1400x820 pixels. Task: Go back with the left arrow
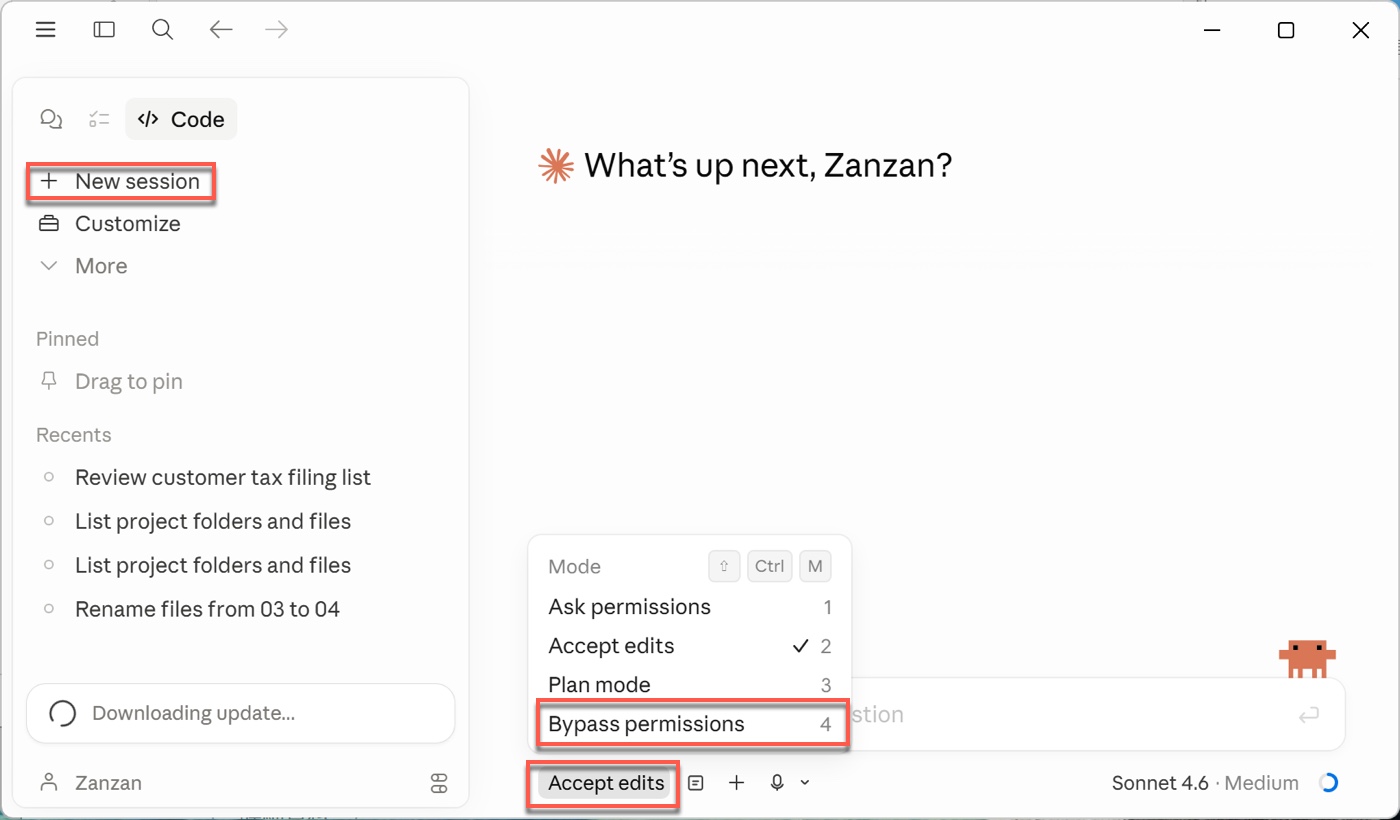[220, 30]
